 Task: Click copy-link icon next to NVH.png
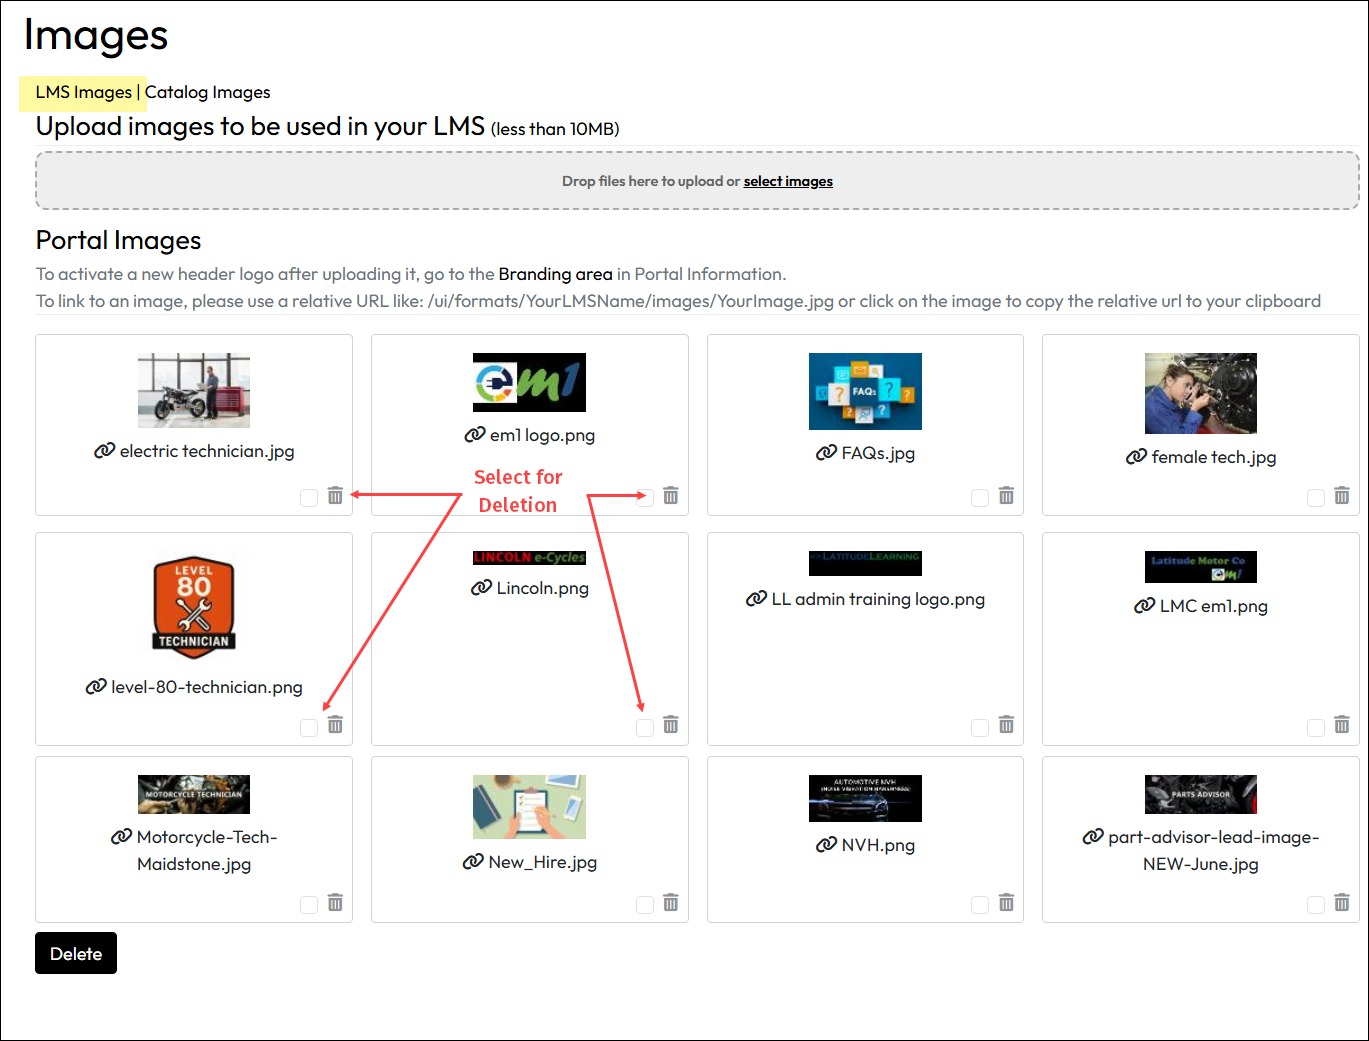(826, 845)
